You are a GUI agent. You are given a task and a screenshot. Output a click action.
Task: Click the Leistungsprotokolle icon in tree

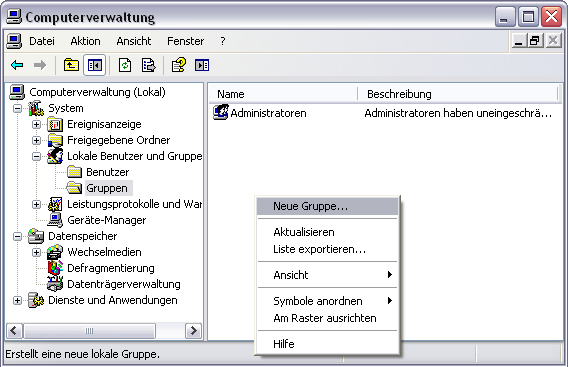click(55, 204)
